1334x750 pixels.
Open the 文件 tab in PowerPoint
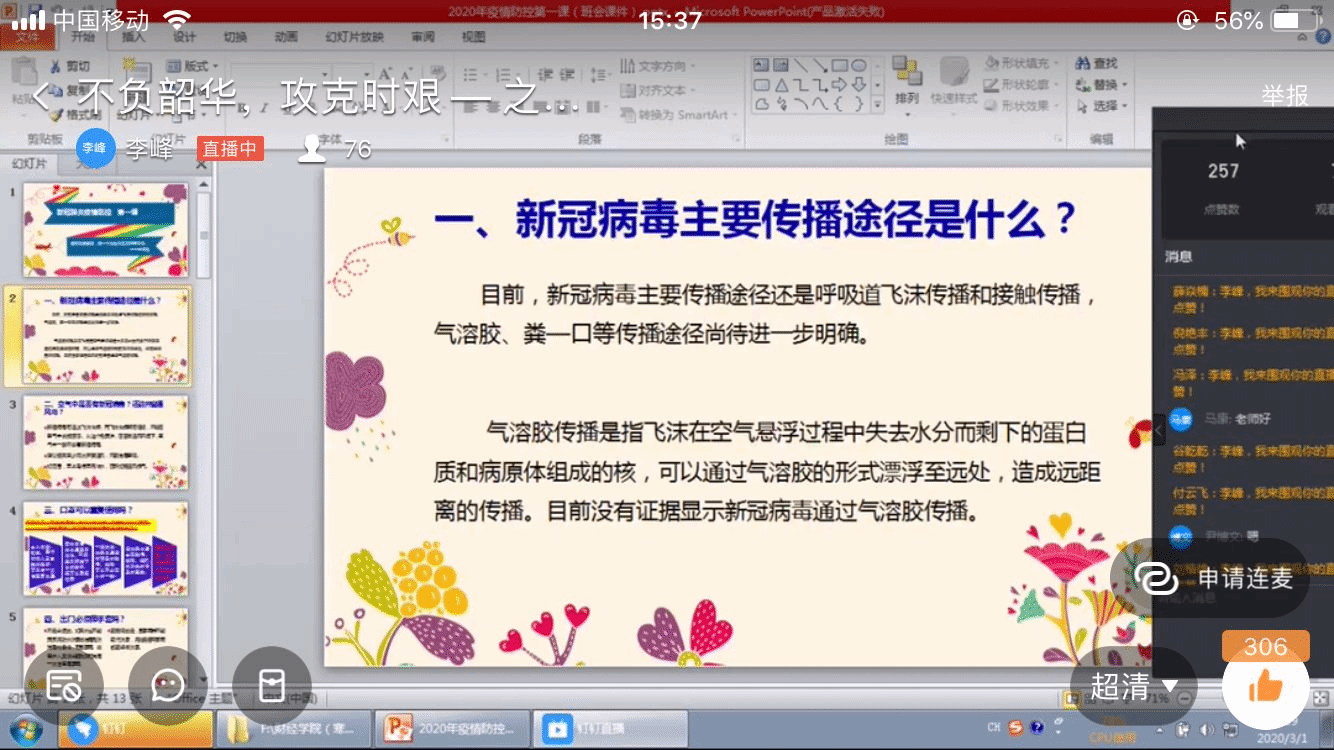pos(29,37)
